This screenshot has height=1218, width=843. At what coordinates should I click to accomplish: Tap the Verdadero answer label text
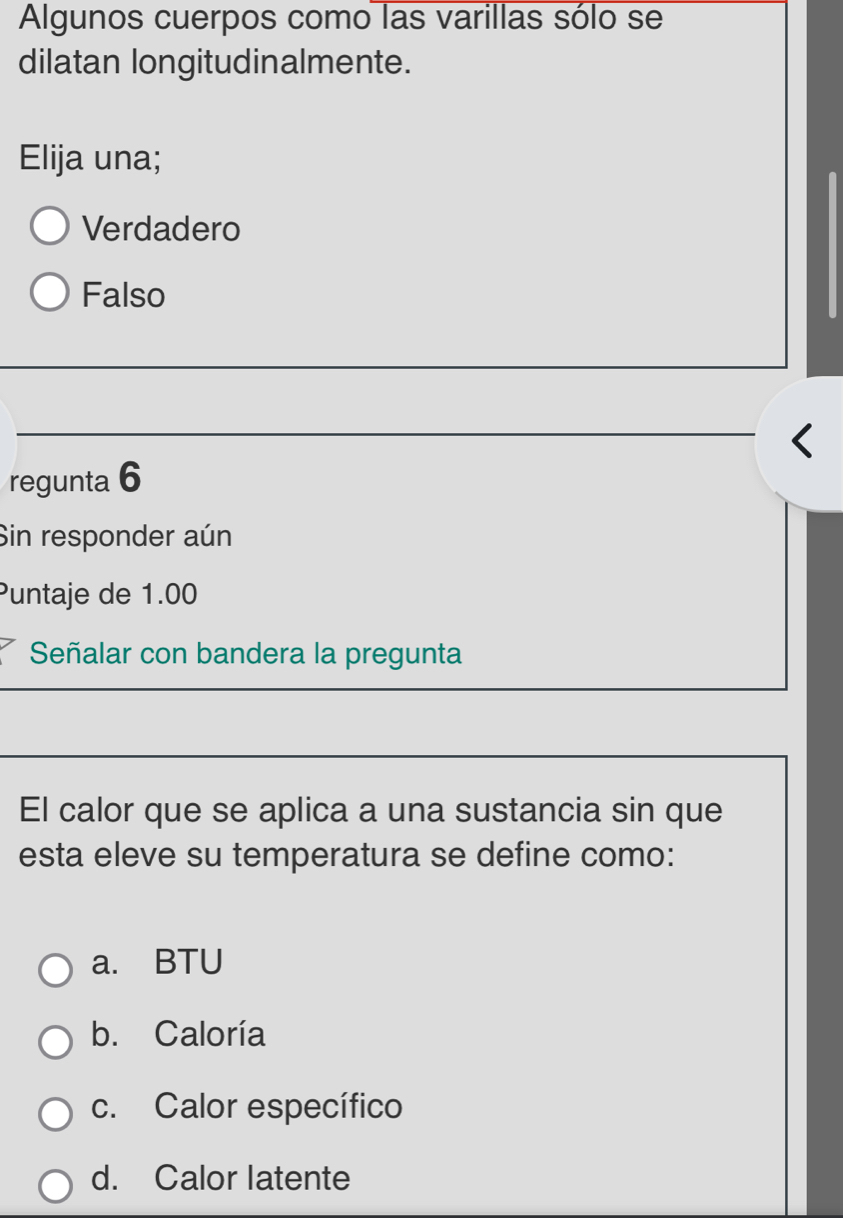[162, 229]
